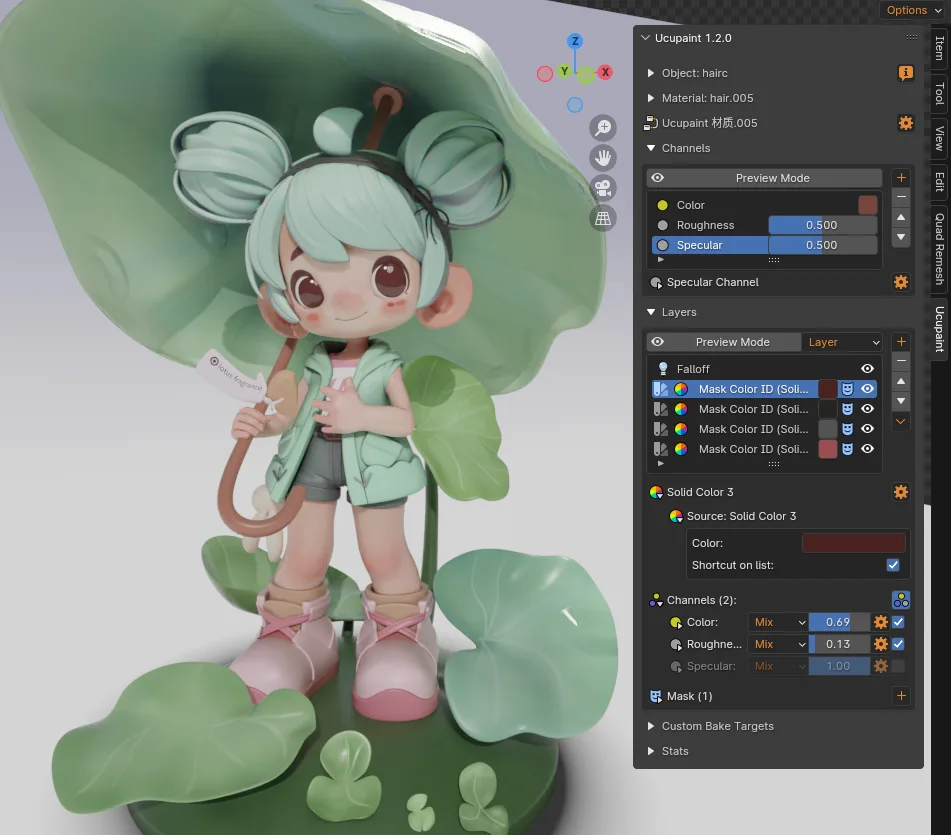The image size is (951, 835).
Task: Add new layer with plus icon
Action: (901, 342)
